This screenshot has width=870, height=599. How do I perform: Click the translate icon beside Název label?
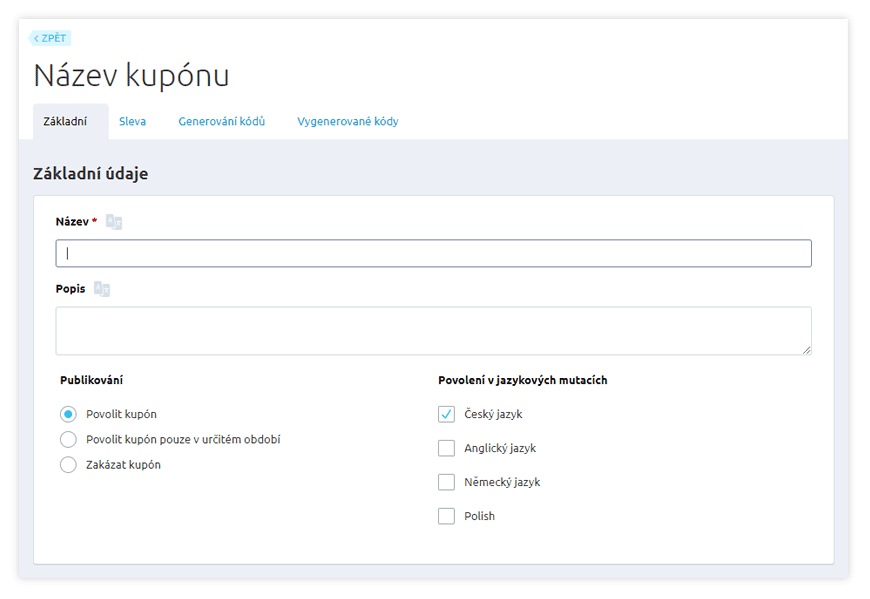tap(114, 222)
